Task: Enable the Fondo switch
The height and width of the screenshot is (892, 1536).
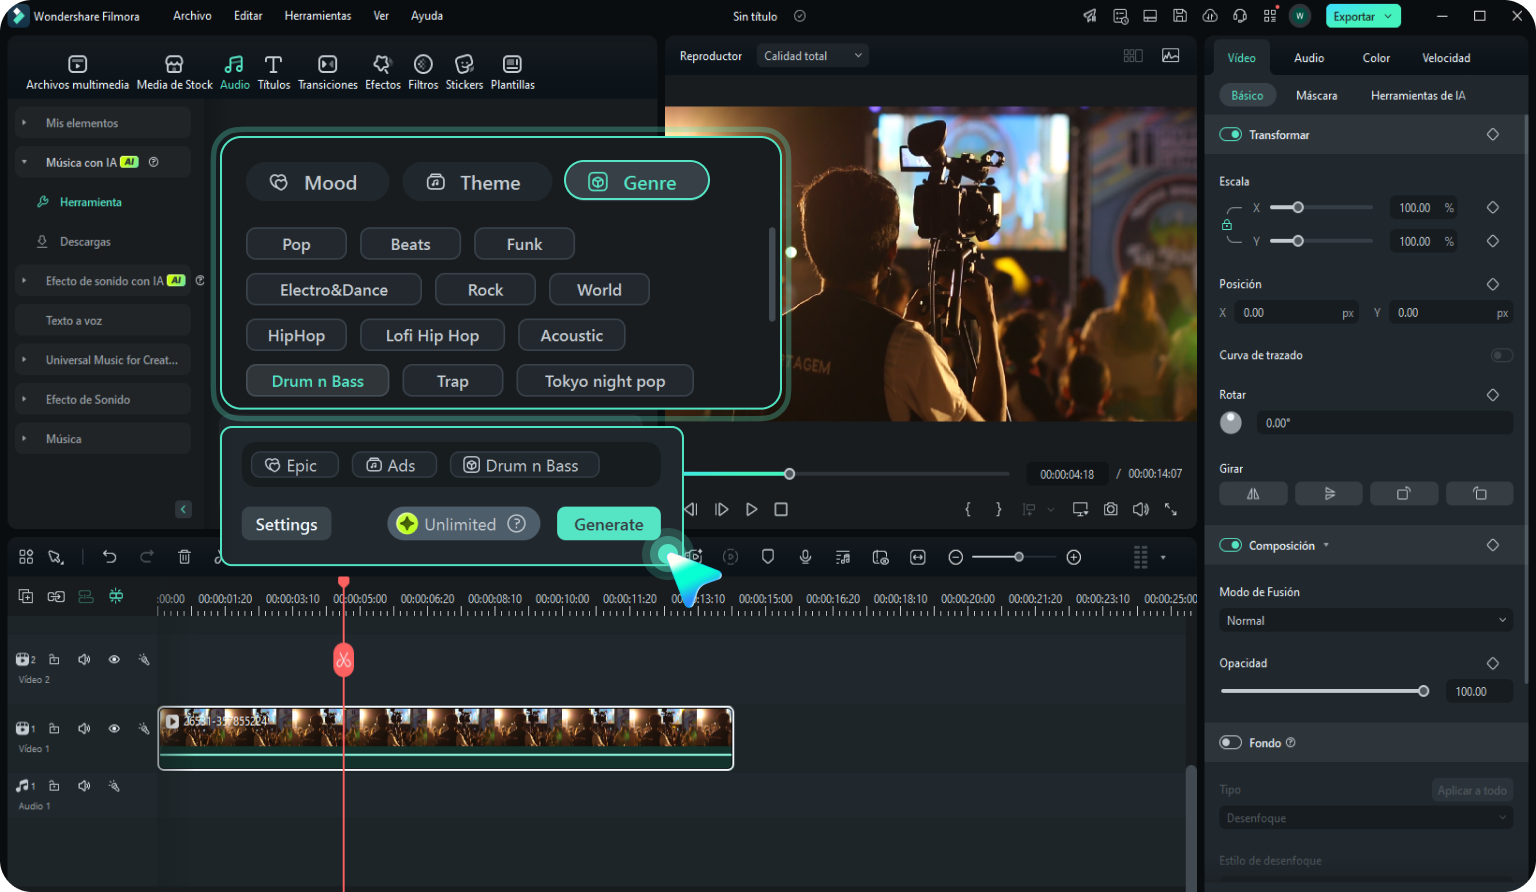Action: (1231, 742)
